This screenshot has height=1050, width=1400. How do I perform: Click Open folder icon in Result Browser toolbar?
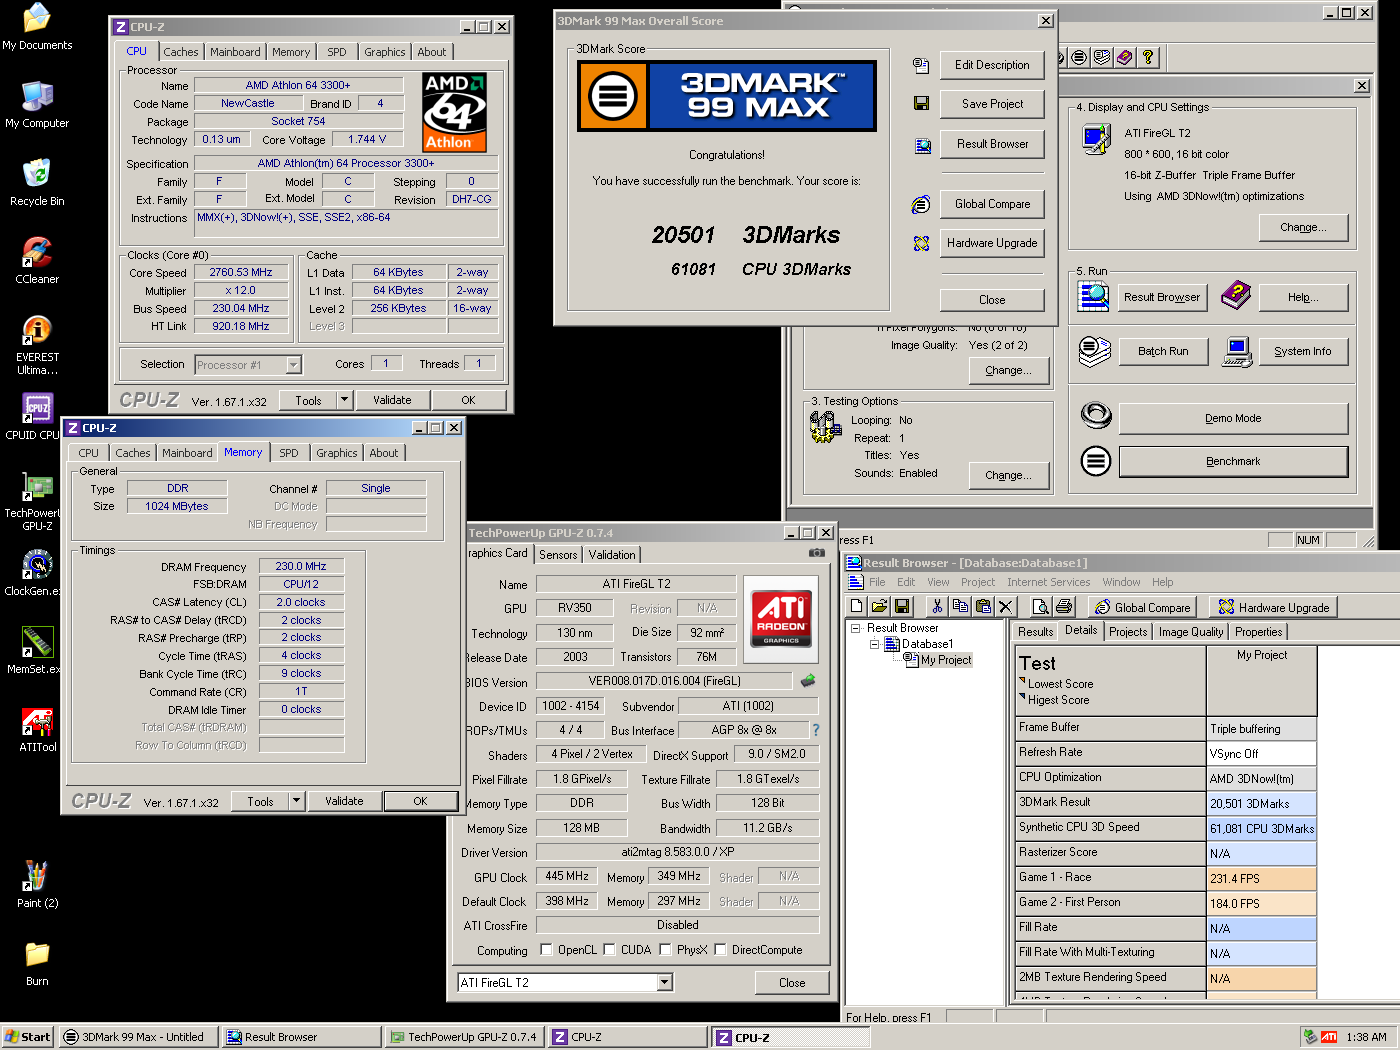(879, 606)
